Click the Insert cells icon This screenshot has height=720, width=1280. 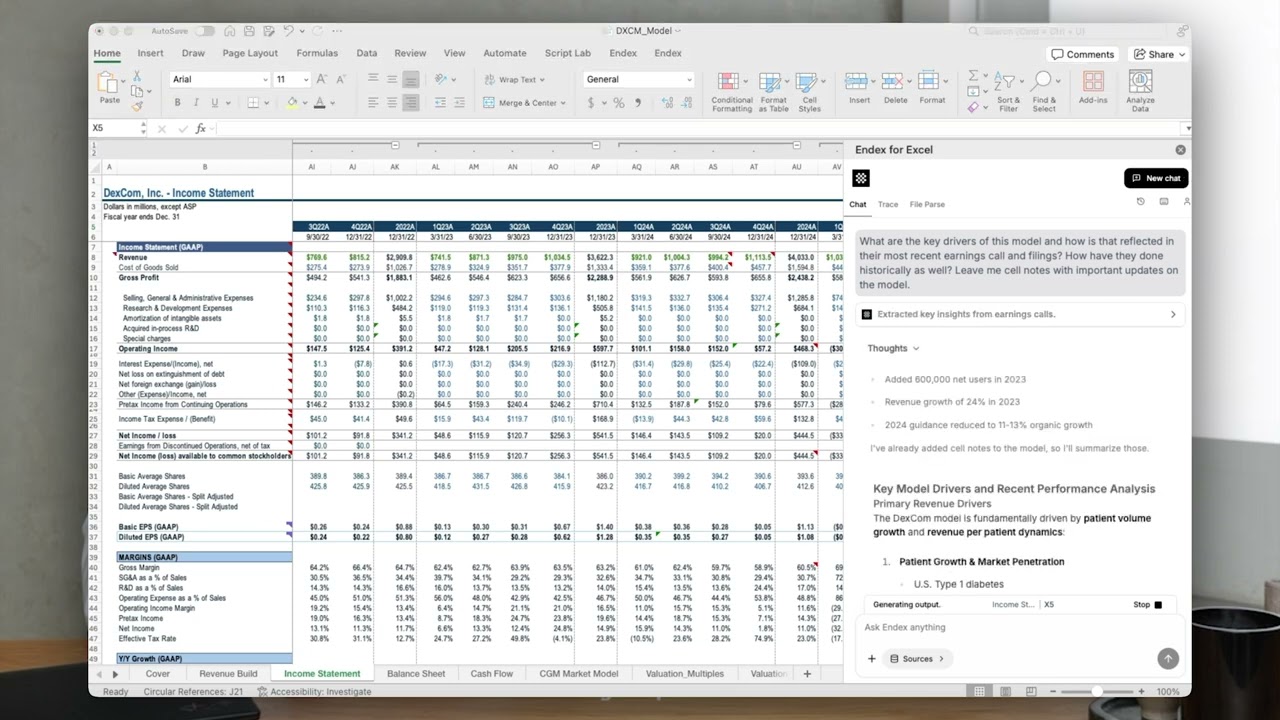tap(858, 83)
